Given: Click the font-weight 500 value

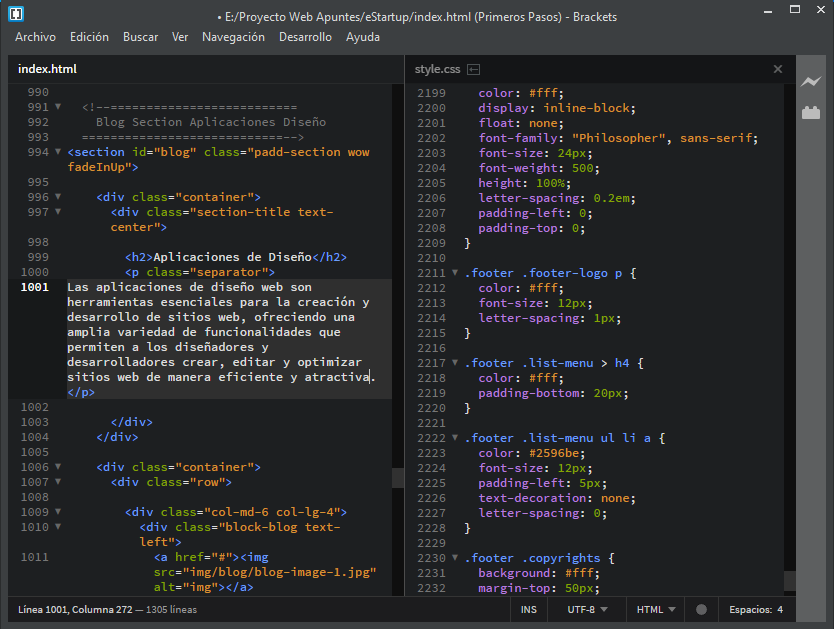Looking at the screenshot, I should point(582,168).
